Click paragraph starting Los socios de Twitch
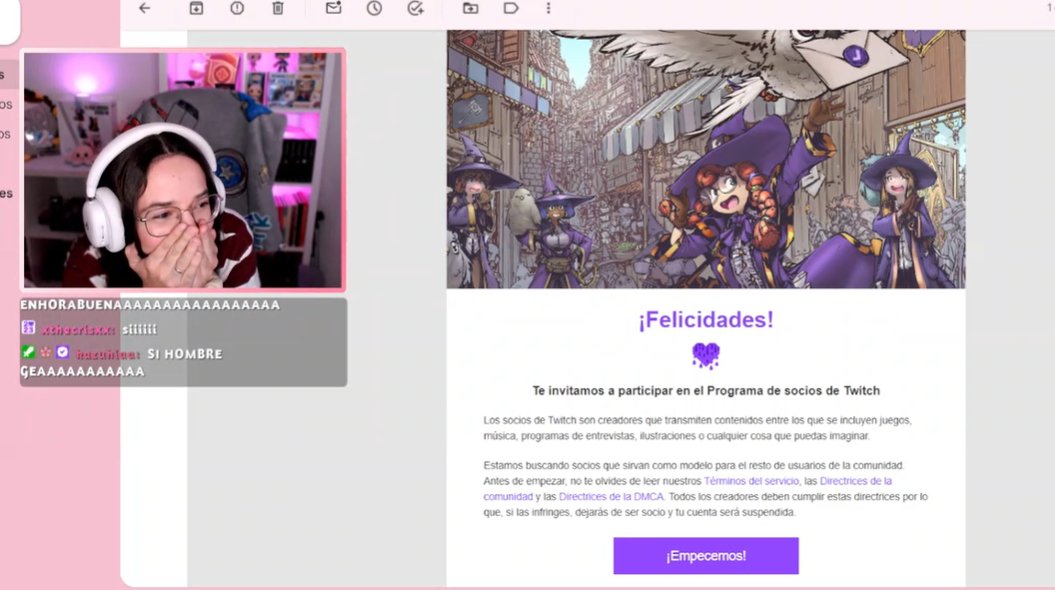The image size is (1055, 590). tap(697, 428)
